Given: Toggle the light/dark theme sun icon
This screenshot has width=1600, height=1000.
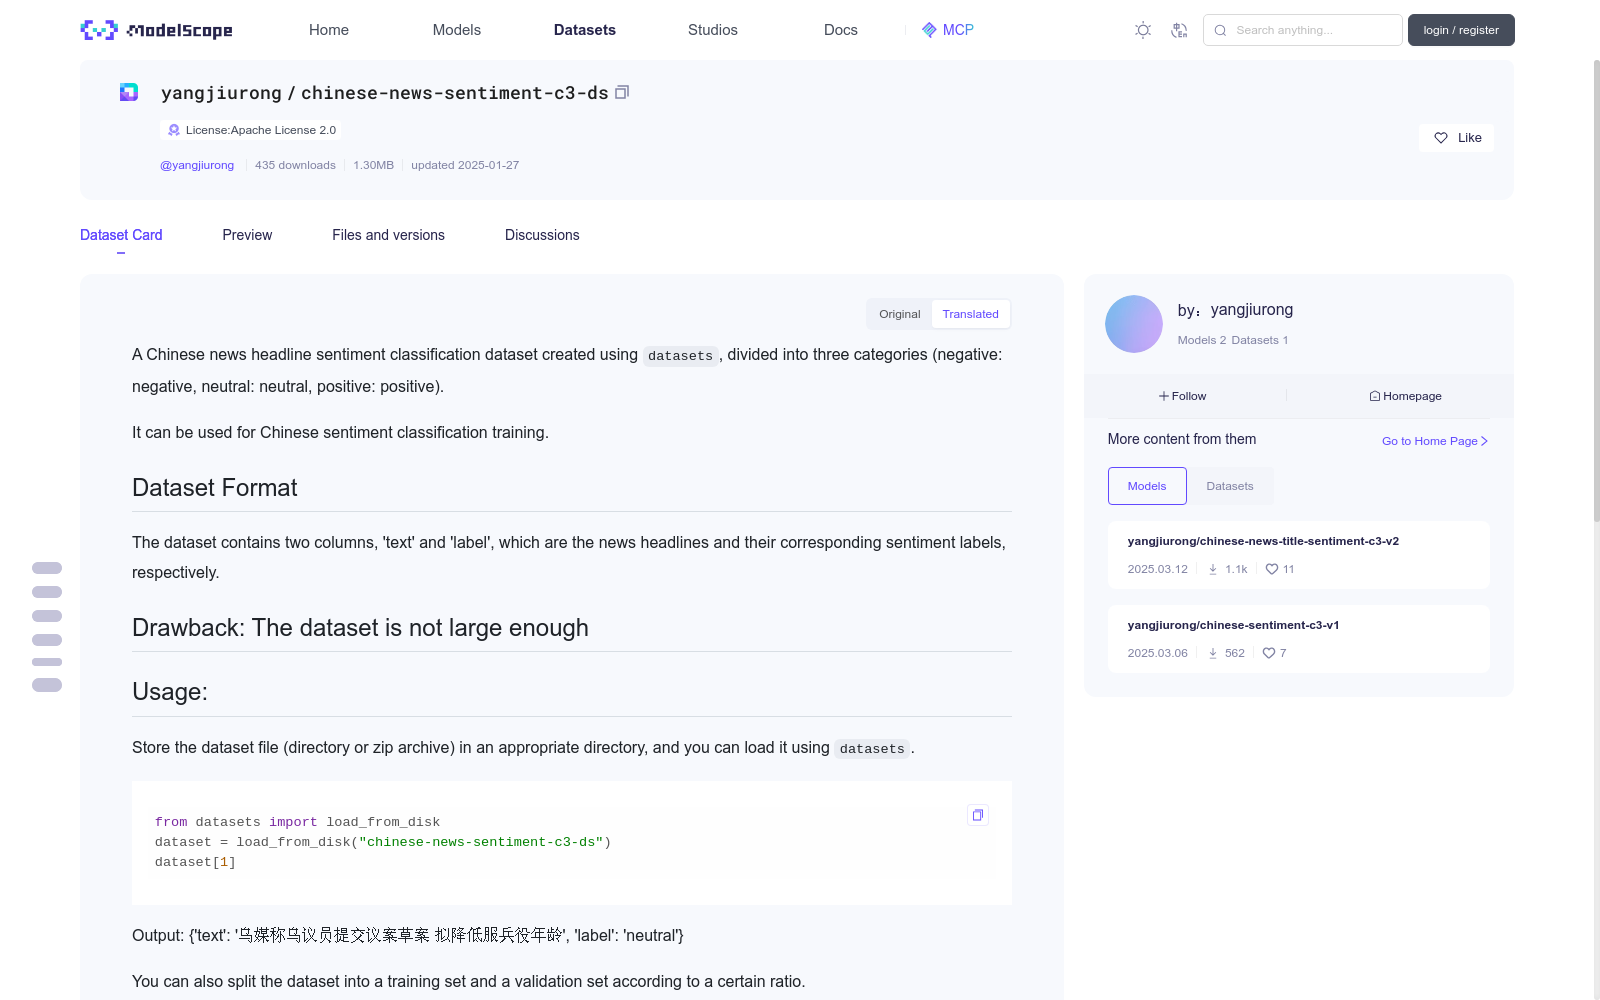Looking at the screenshot, I should [1143, 30].
